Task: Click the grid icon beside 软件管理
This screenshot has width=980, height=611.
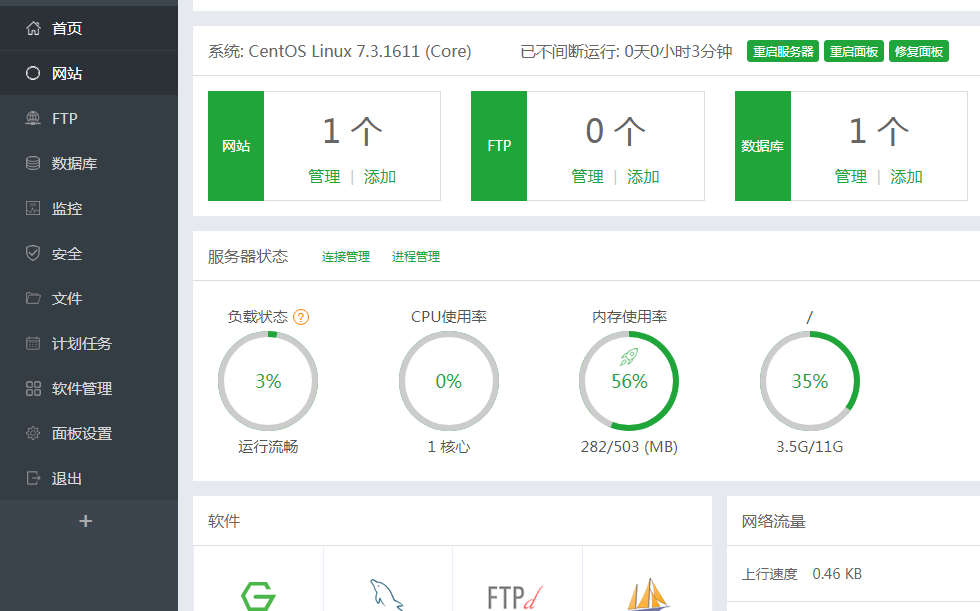Action: tap(33, 388)
